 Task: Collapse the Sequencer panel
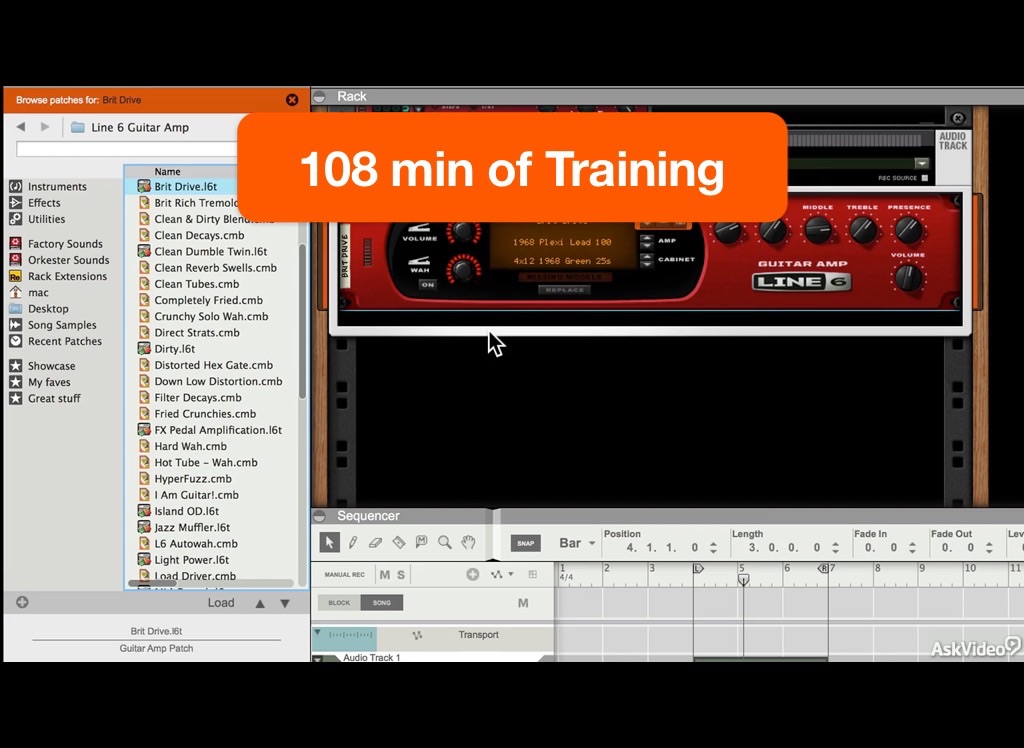click(x=319, y=516)
